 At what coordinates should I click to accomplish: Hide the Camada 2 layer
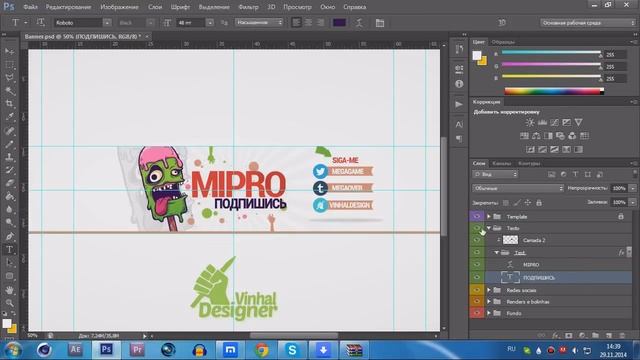(x=477, y=240)
